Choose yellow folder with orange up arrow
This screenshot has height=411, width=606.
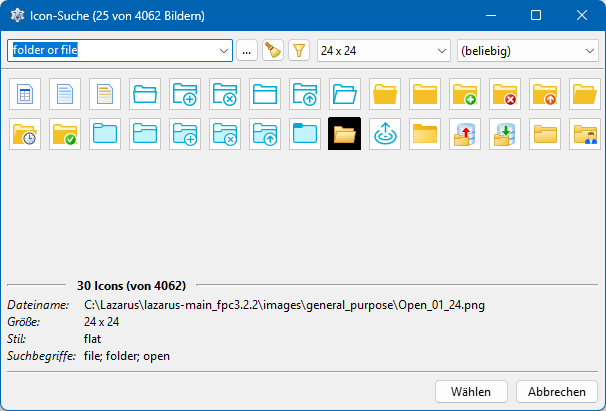tap(545, 94)
